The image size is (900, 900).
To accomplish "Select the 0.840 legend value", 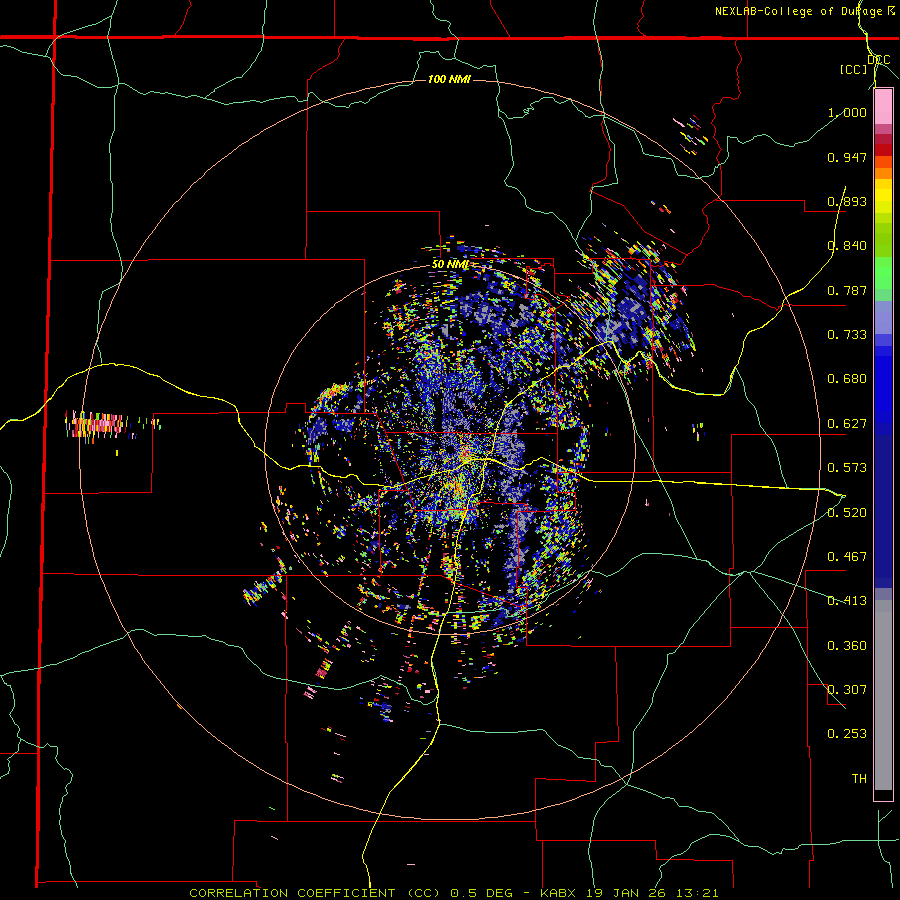I will coord(847,246).
